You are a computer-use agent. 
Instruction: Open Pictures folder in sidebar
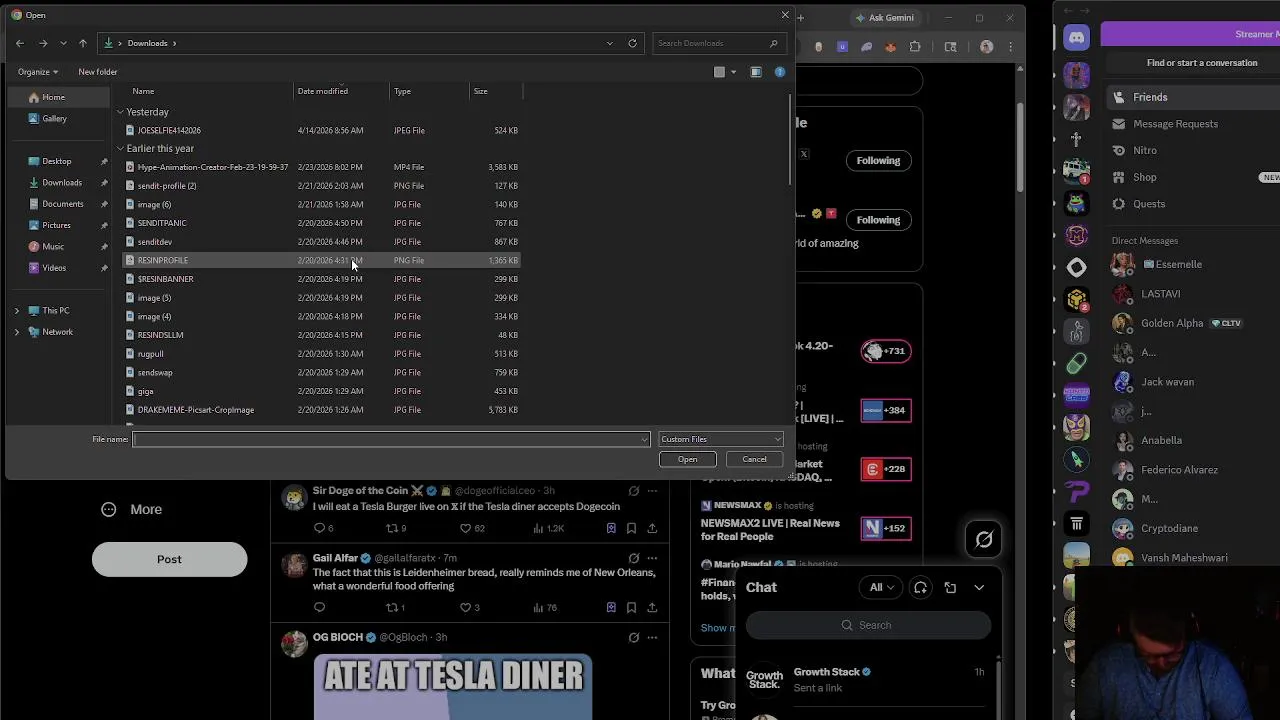click(x=57, y=225)
